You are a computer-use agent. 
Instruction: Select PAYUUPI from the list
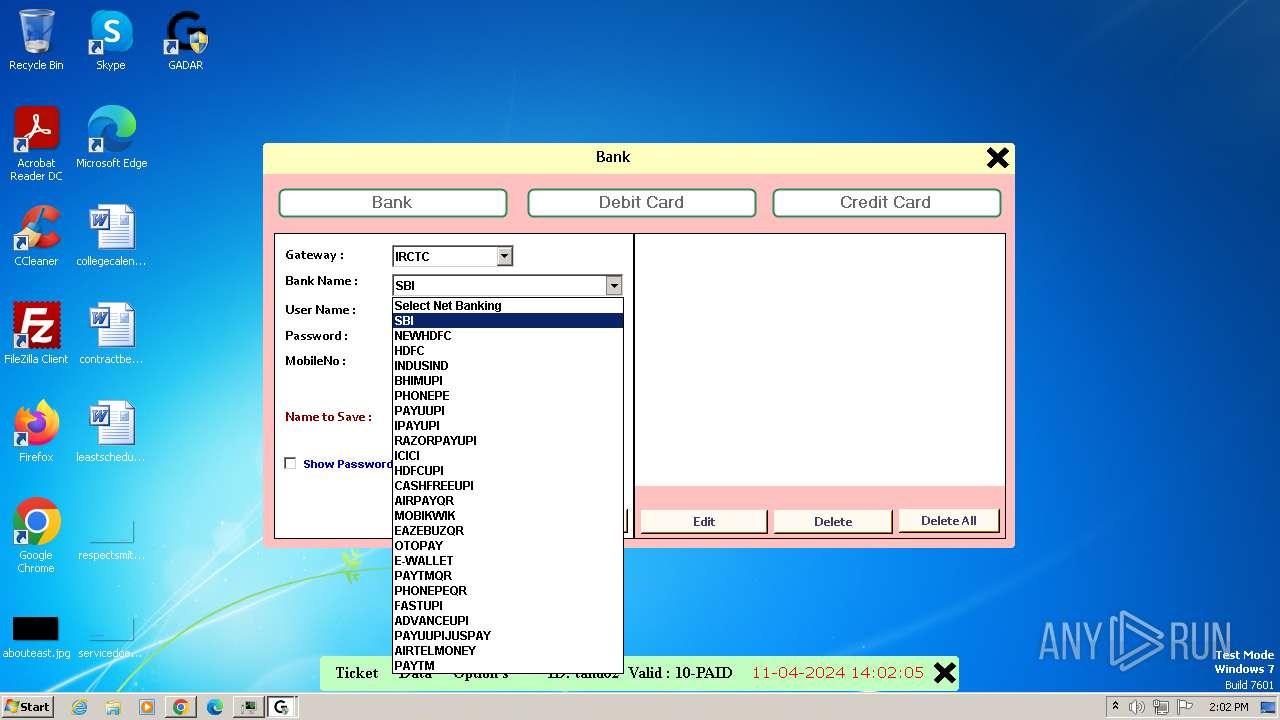pyautogui.click(x=508, y=411)
